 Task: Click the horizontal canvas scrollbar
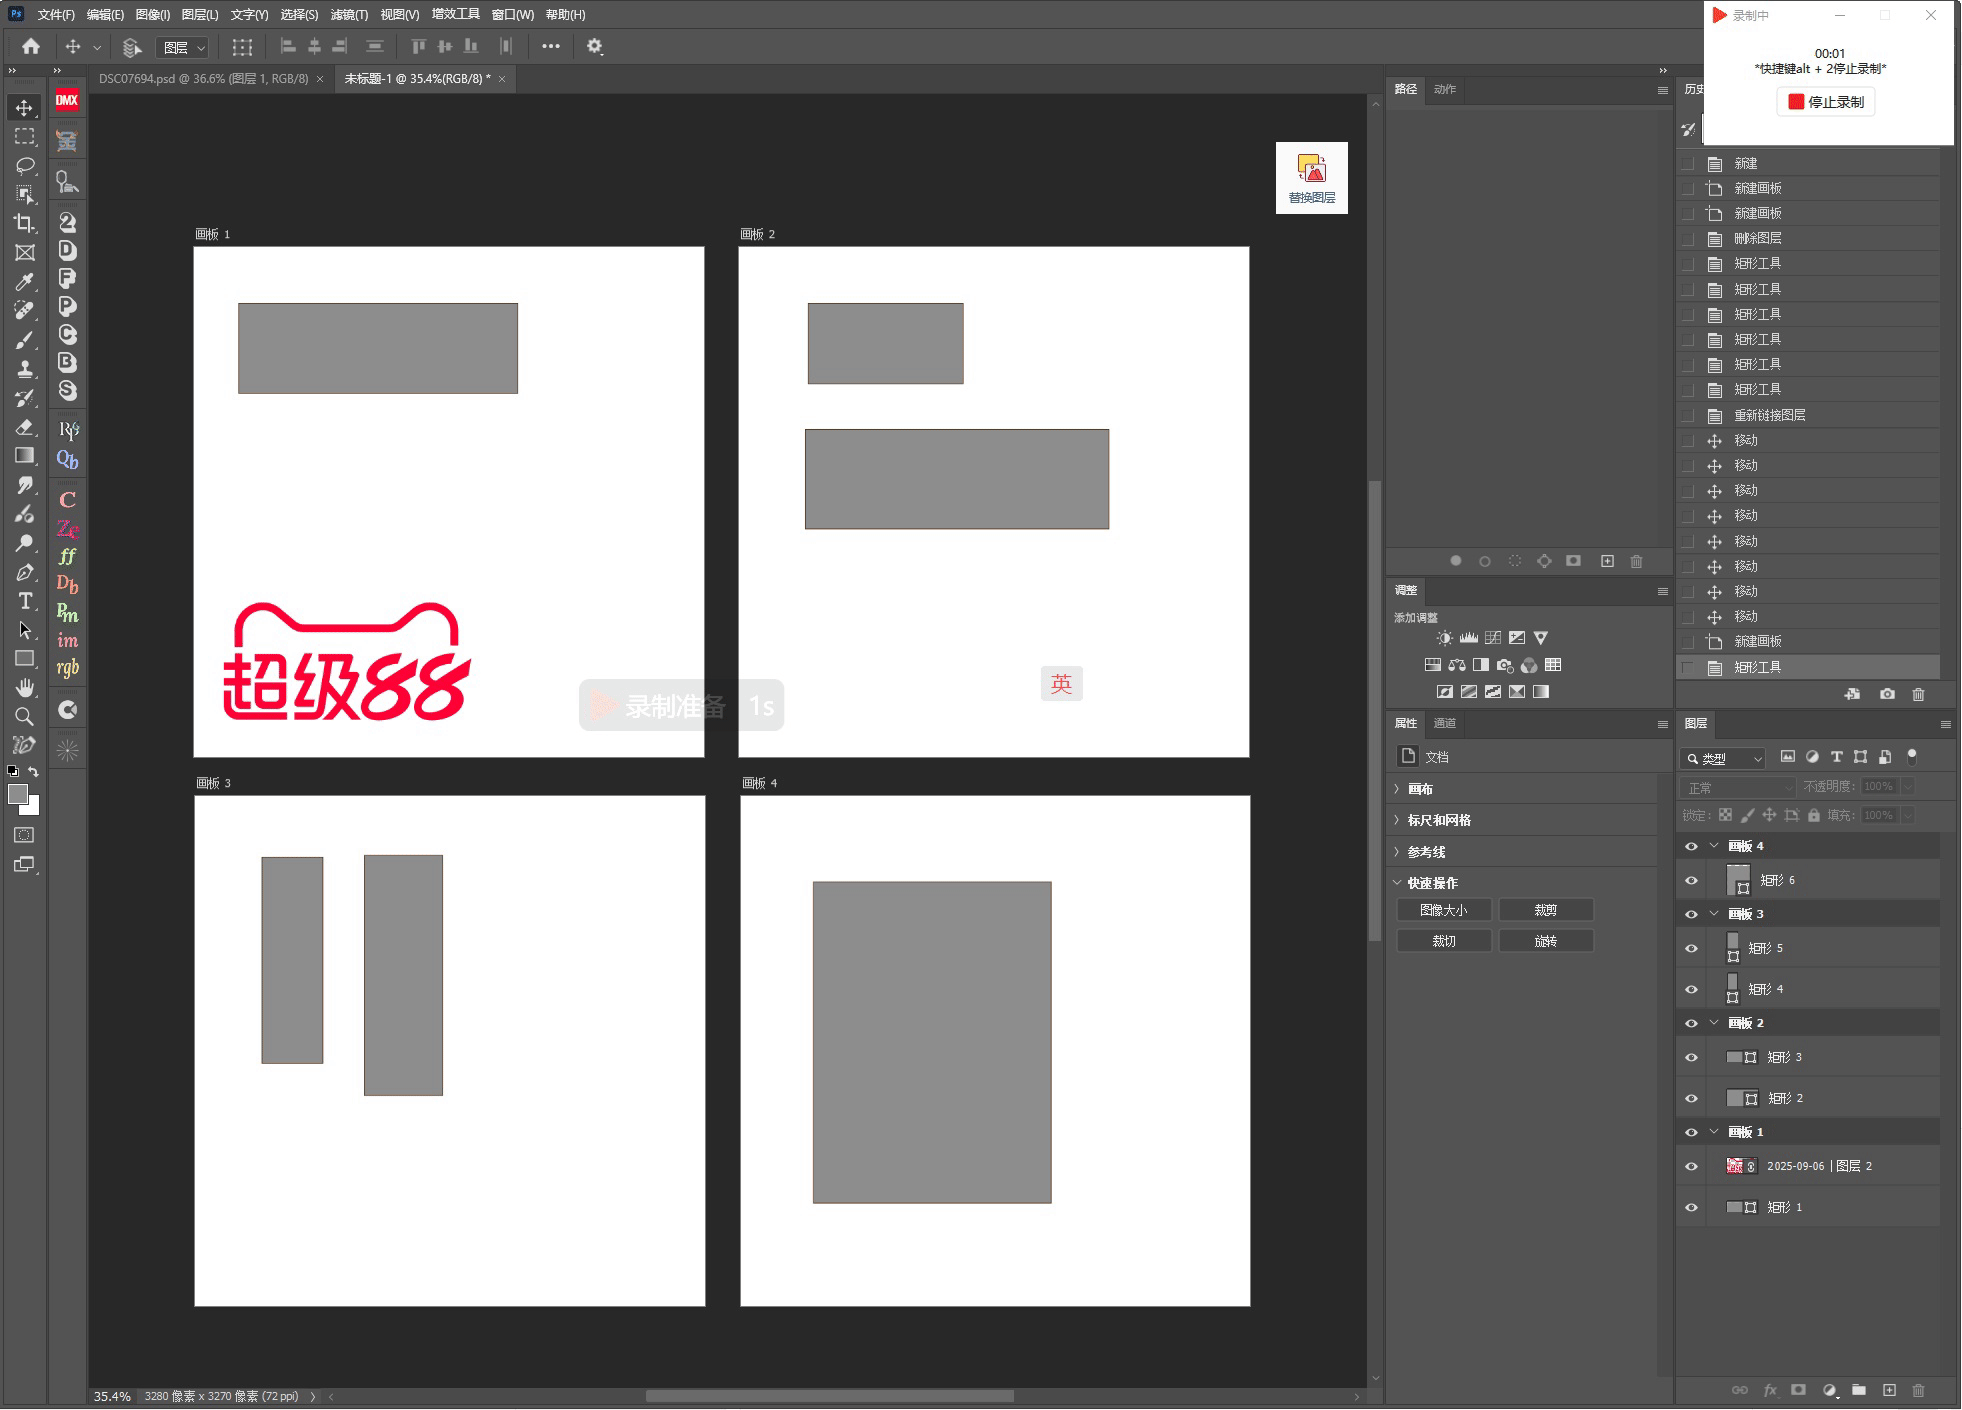click(830, 1396)
